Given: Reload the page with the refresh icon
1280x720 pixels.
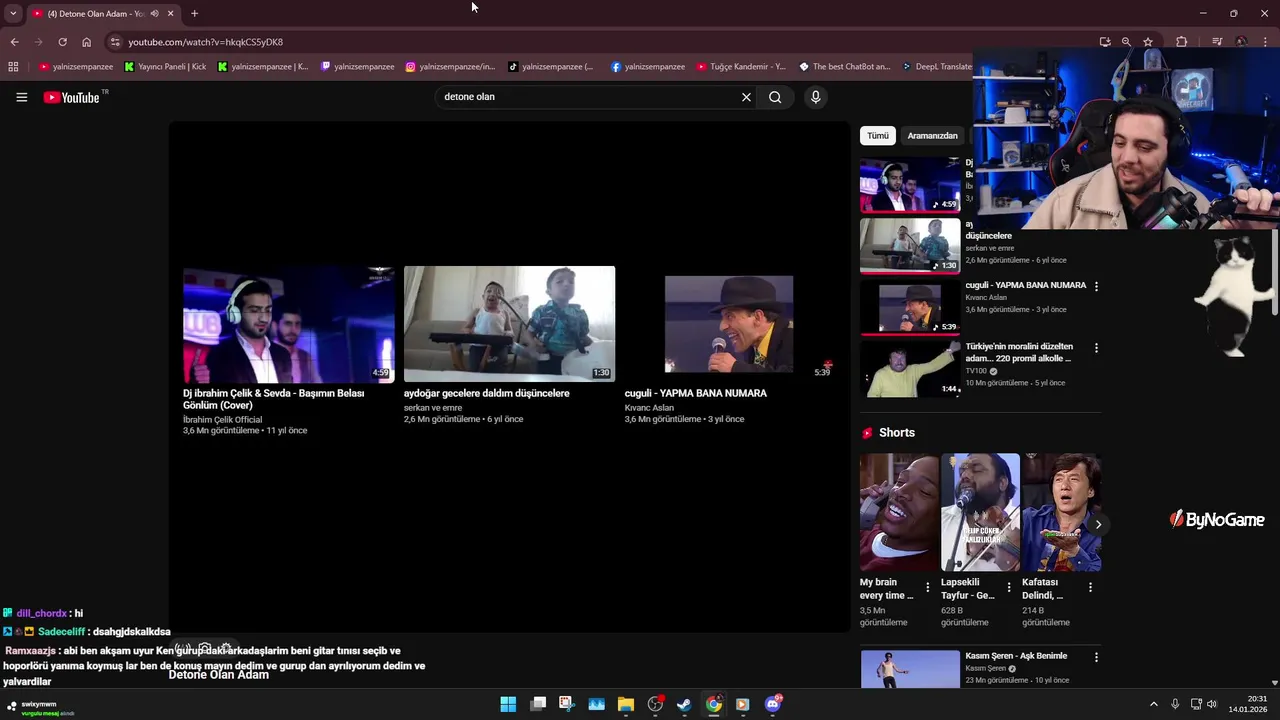Looking at the screenshot, I should tap(62, 42).
